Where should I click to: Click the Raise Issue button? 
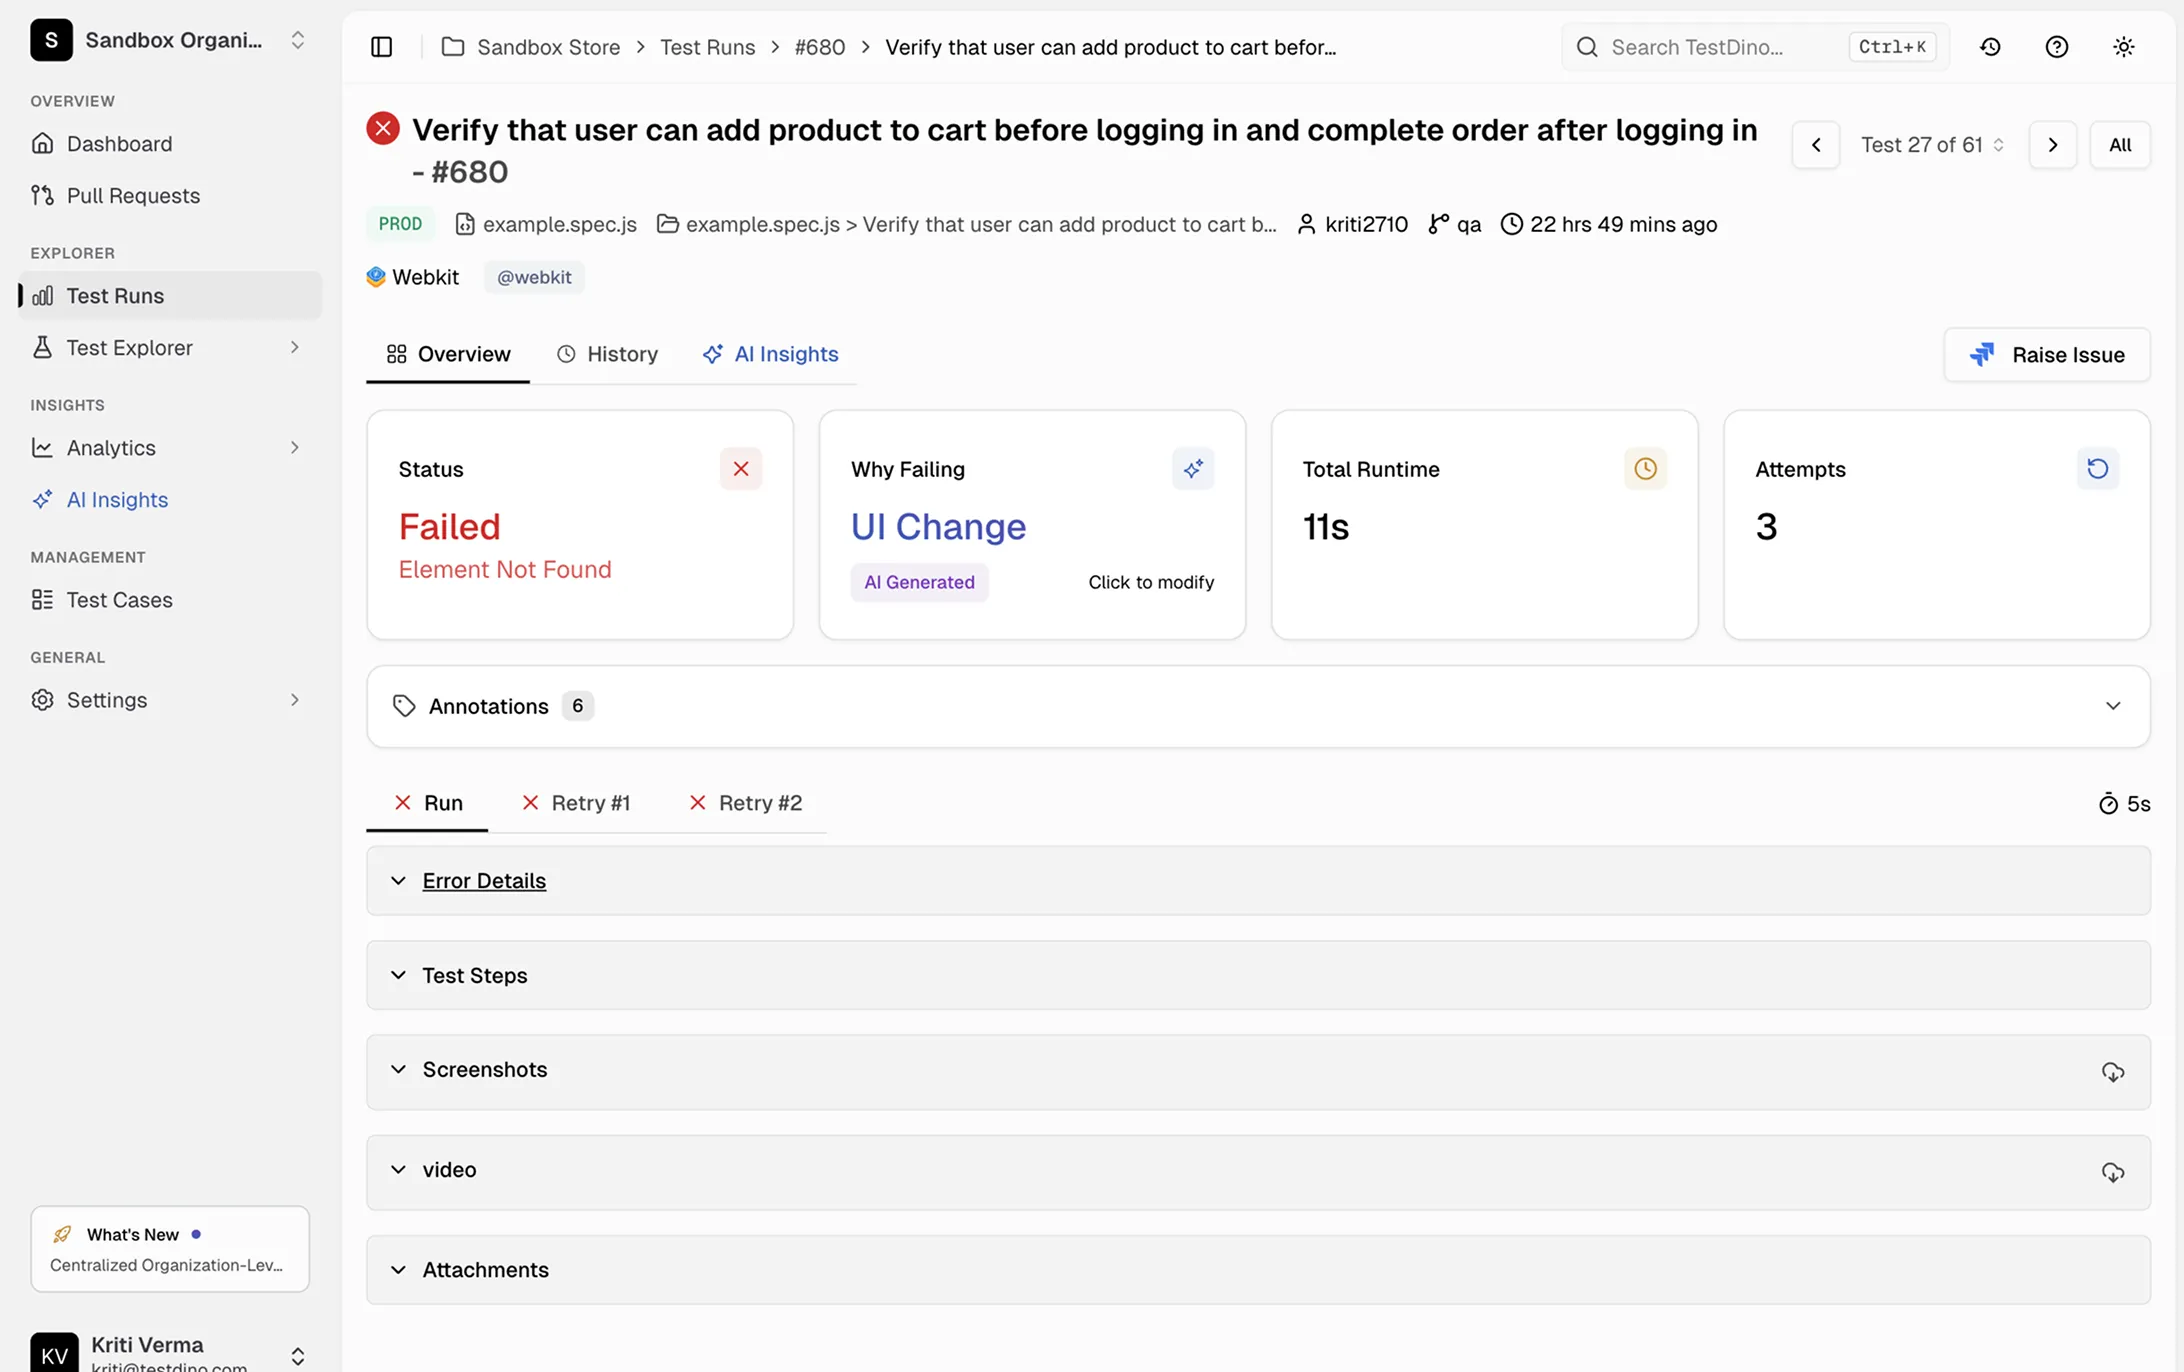tap(2047, 355)
